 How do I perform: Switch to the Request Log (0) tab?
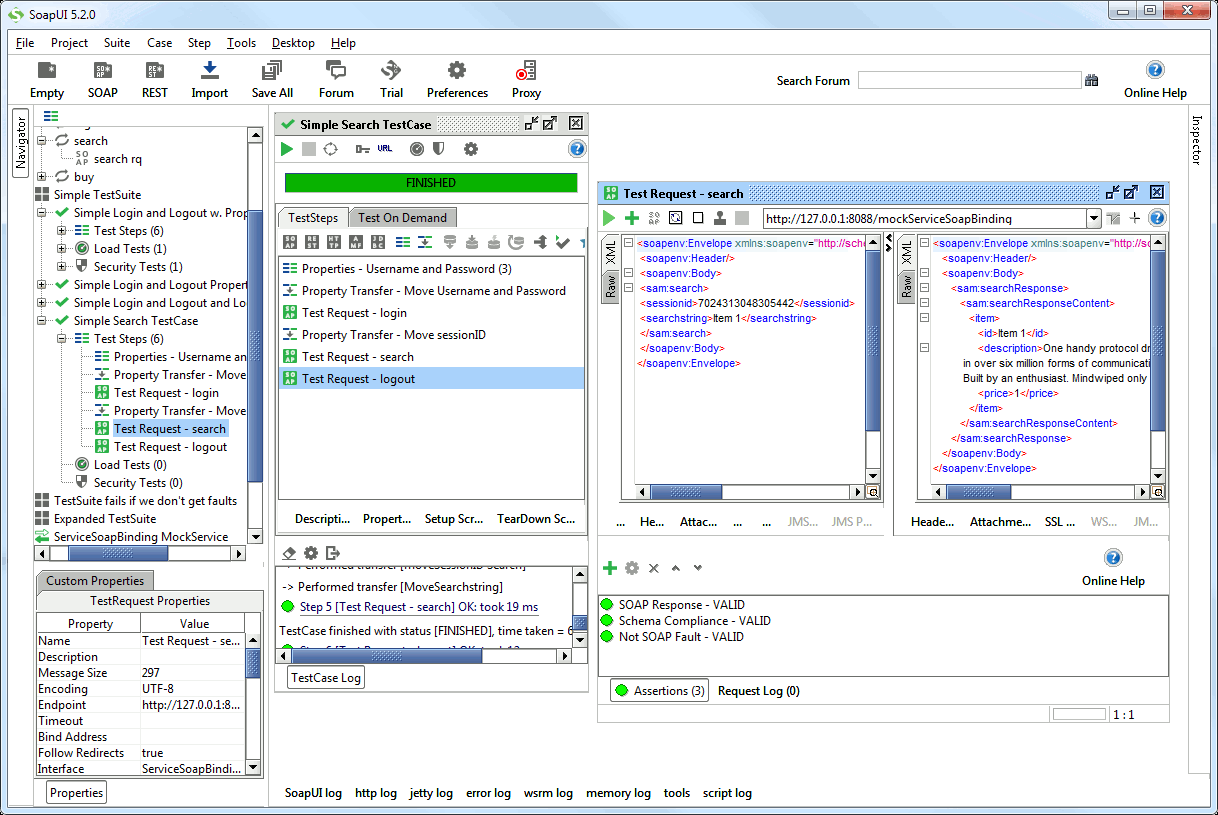[x=758, y=691]
